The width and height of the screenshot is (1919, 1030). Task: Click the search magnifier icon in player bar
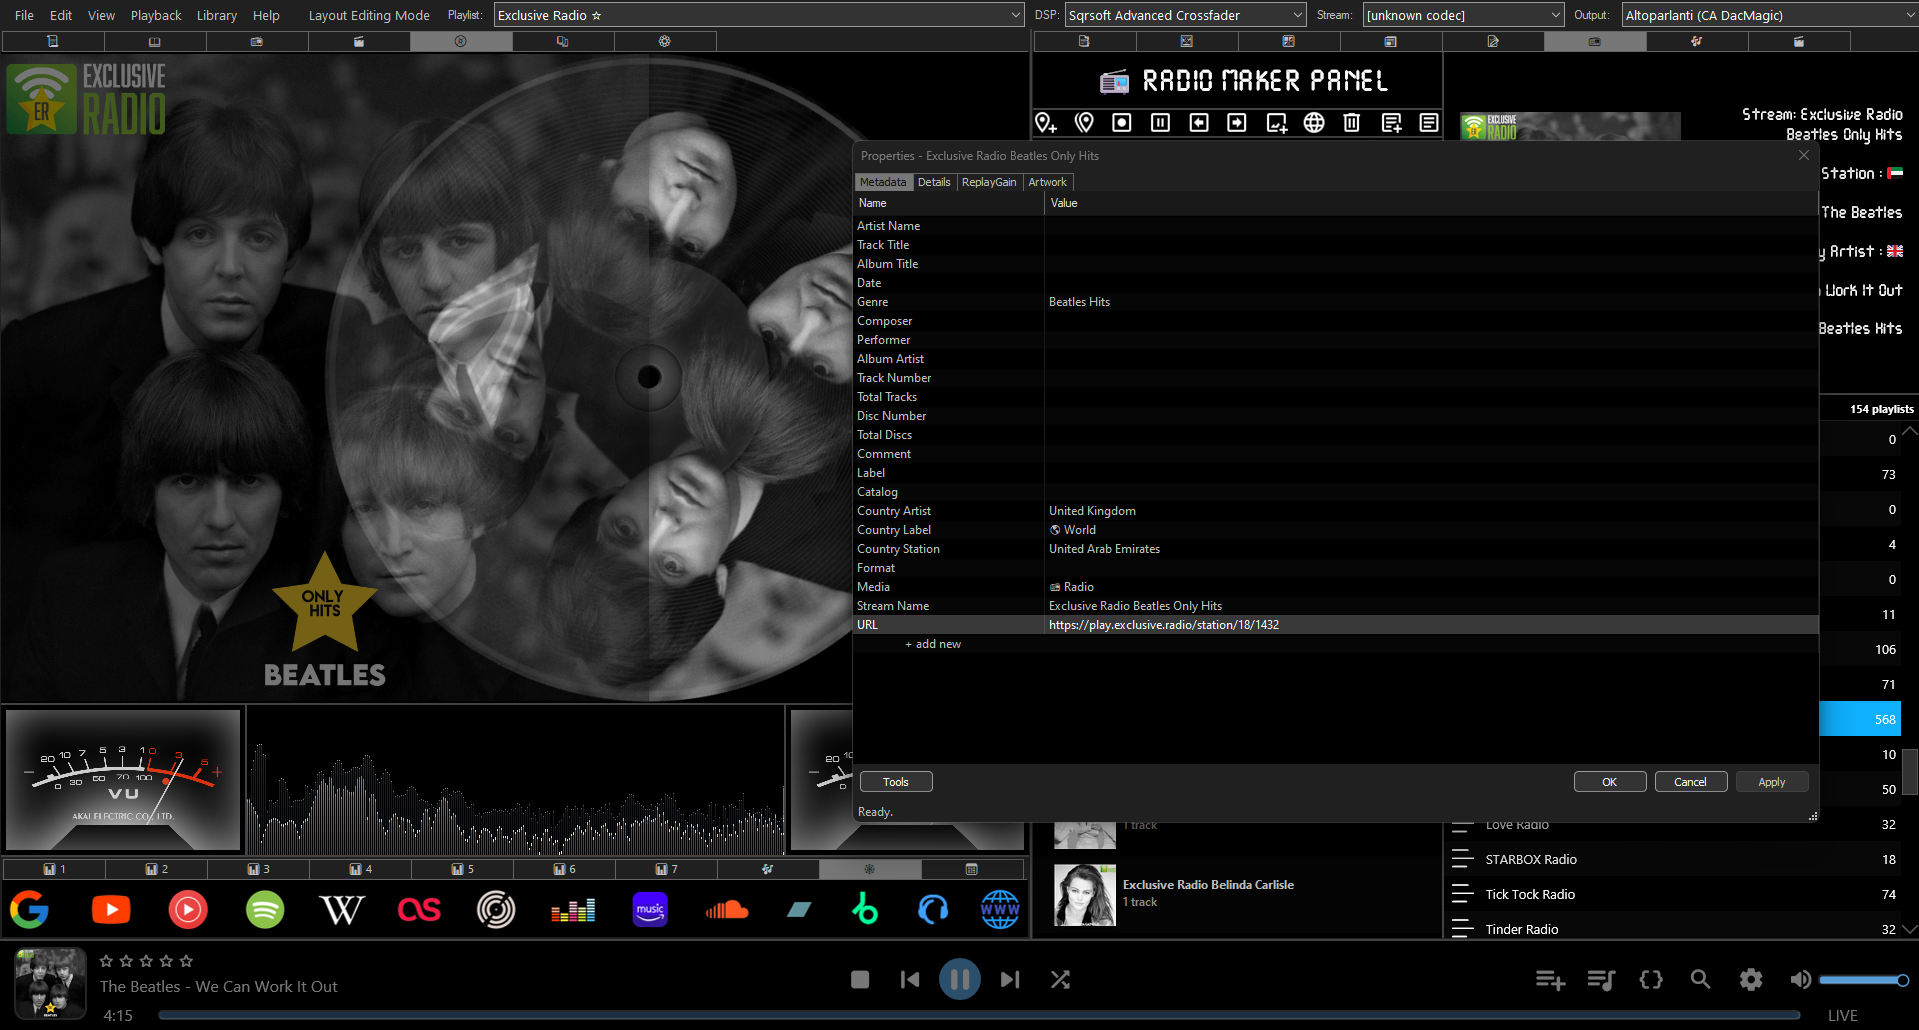point(1700,980)
